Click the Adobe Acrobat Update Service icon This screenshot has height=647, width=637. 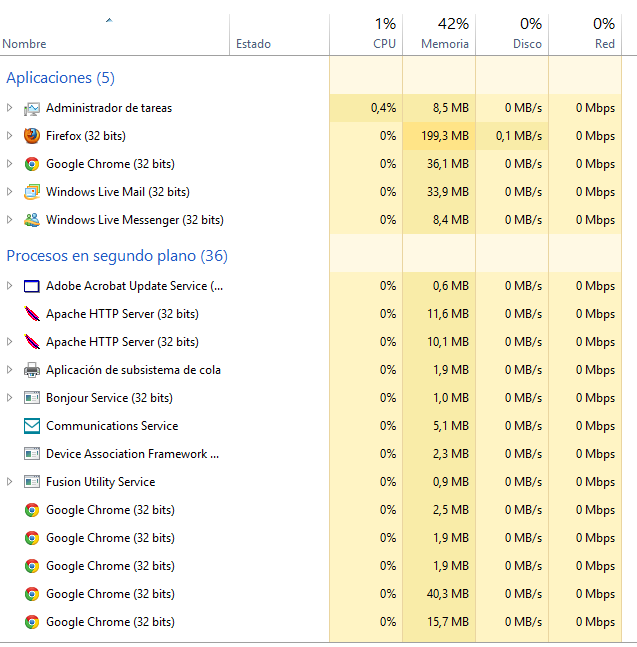point(32,286)
